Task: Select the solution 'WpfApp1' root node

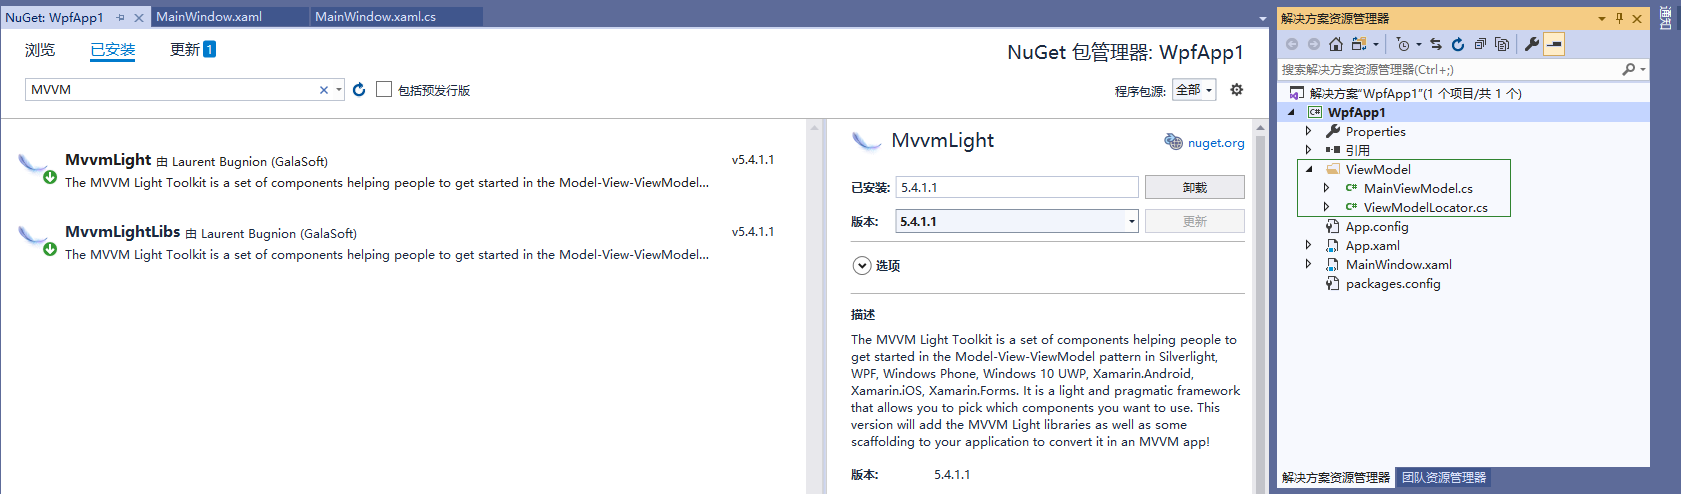Action: pyautogui.click(x=1415, y=93)
